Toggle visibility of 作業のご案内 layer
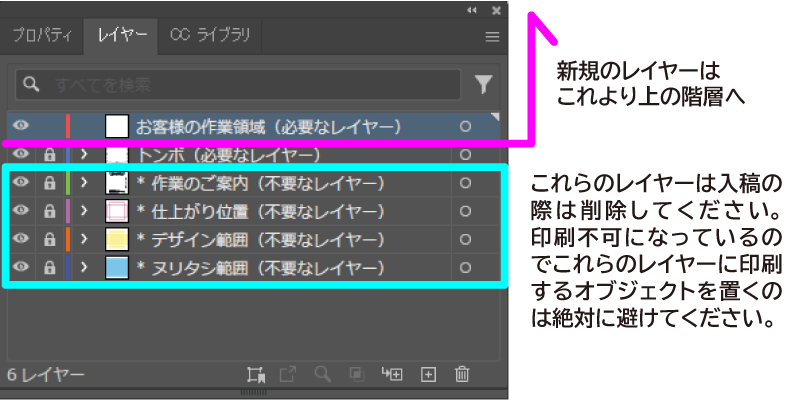 (x=20, y=182)
